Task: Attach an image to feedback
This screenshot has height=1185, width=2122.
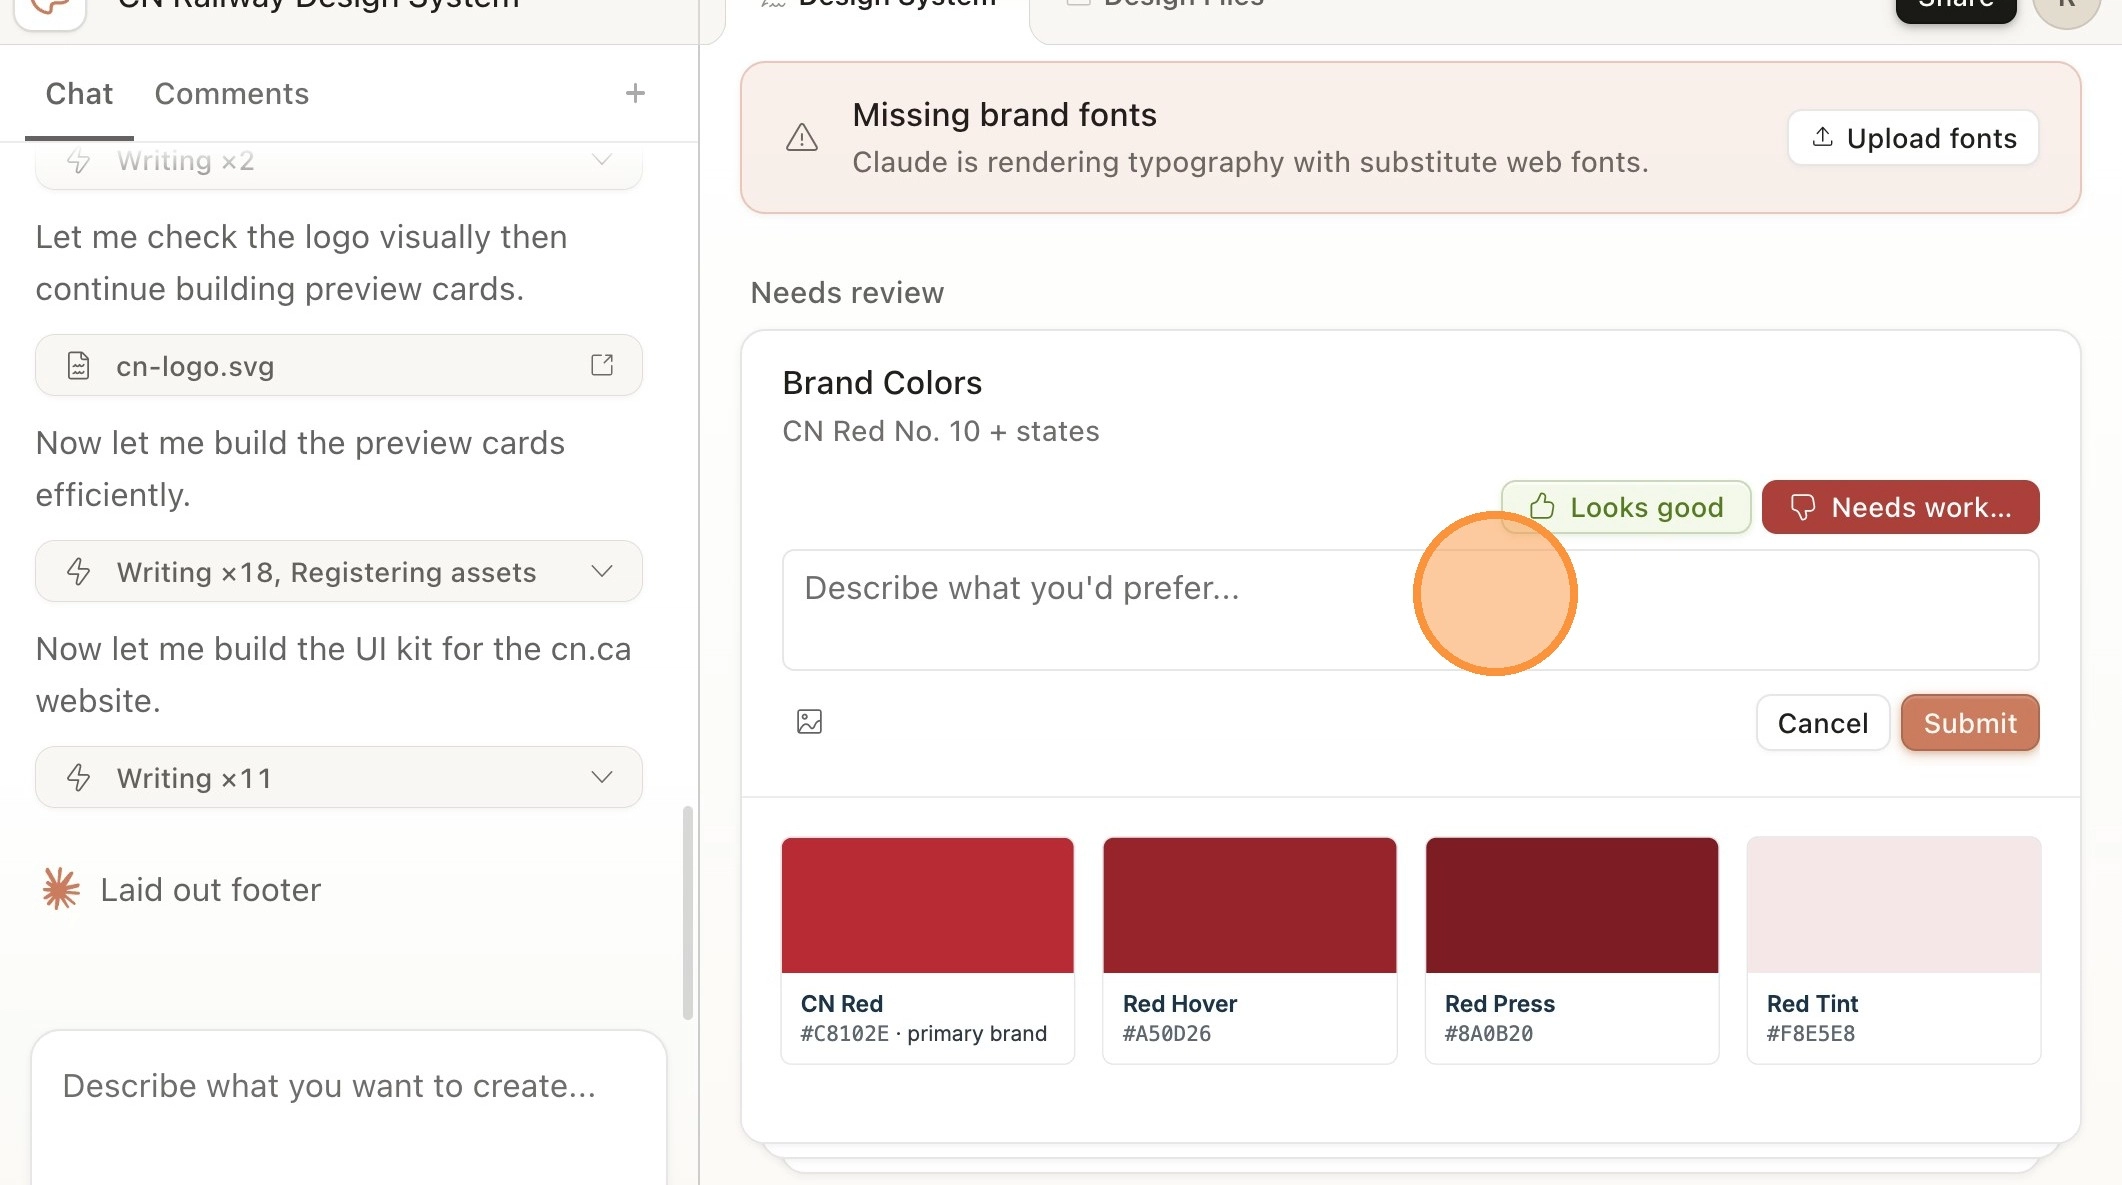Action: click(x=809, y=722)
